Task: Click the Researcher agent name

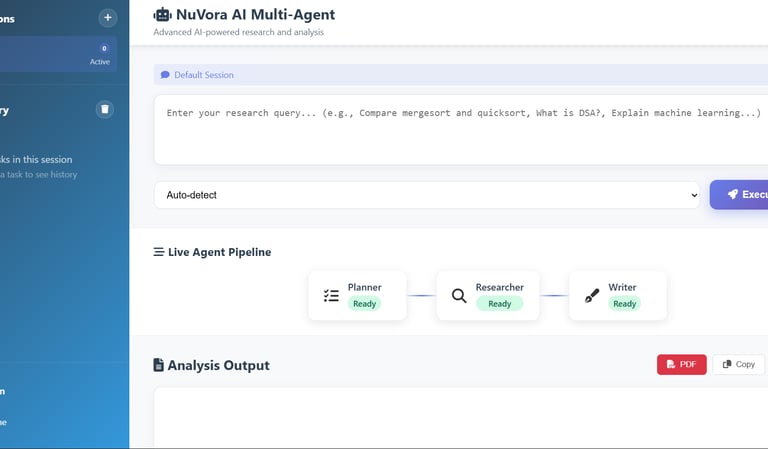Action: click(500, 287)
